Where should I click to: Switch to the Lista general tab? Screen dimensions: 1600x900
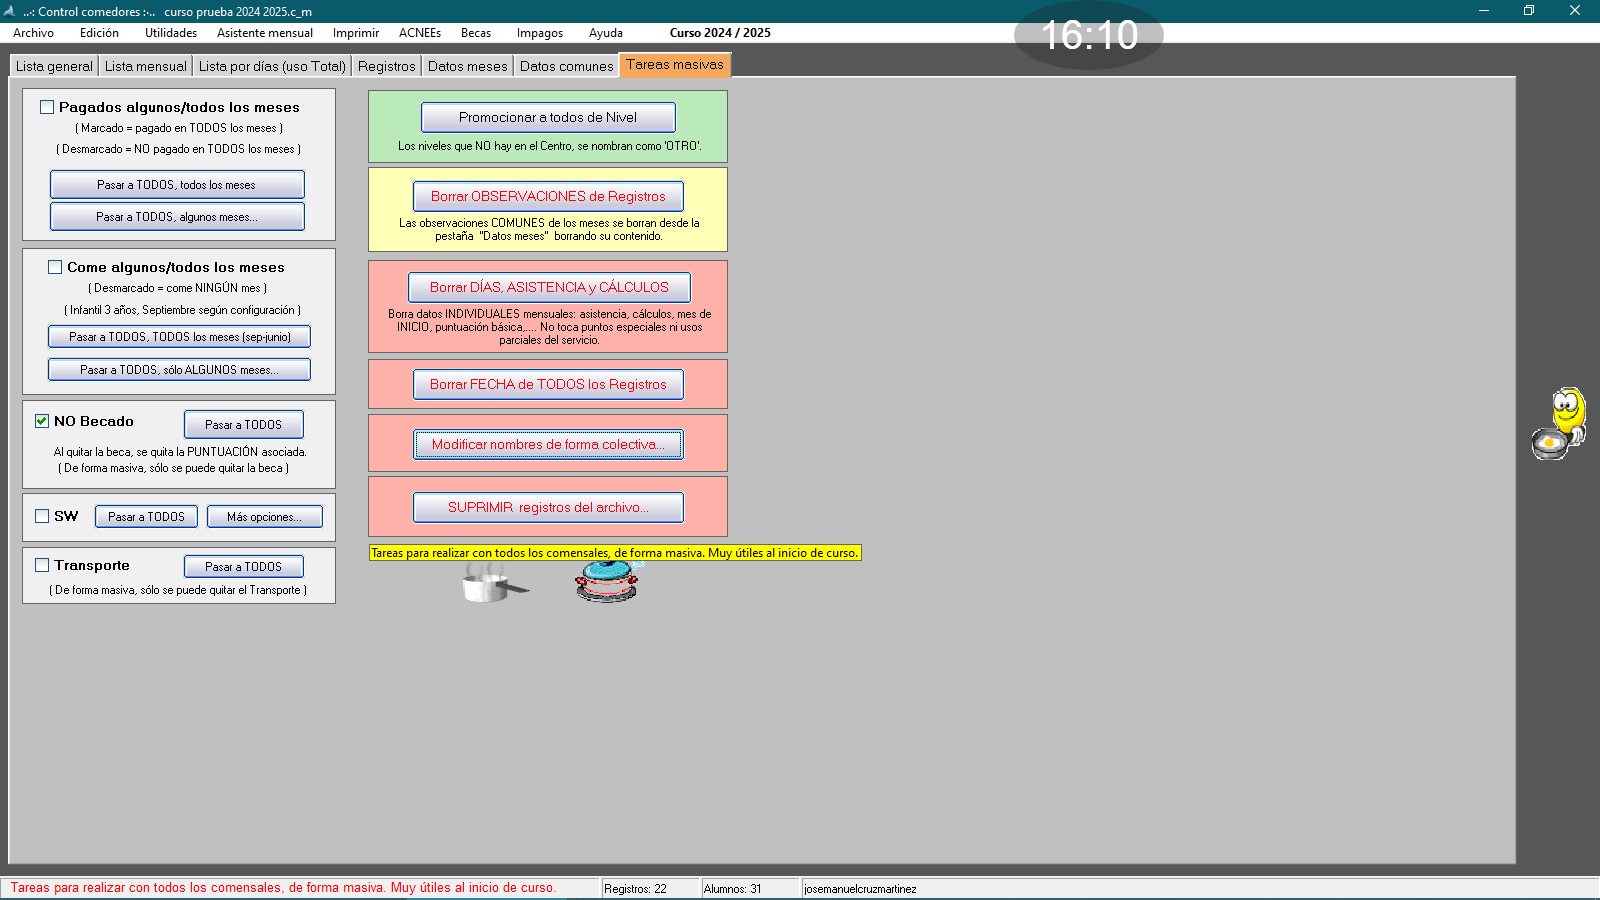pyautogui.click(x=54, y=66)
